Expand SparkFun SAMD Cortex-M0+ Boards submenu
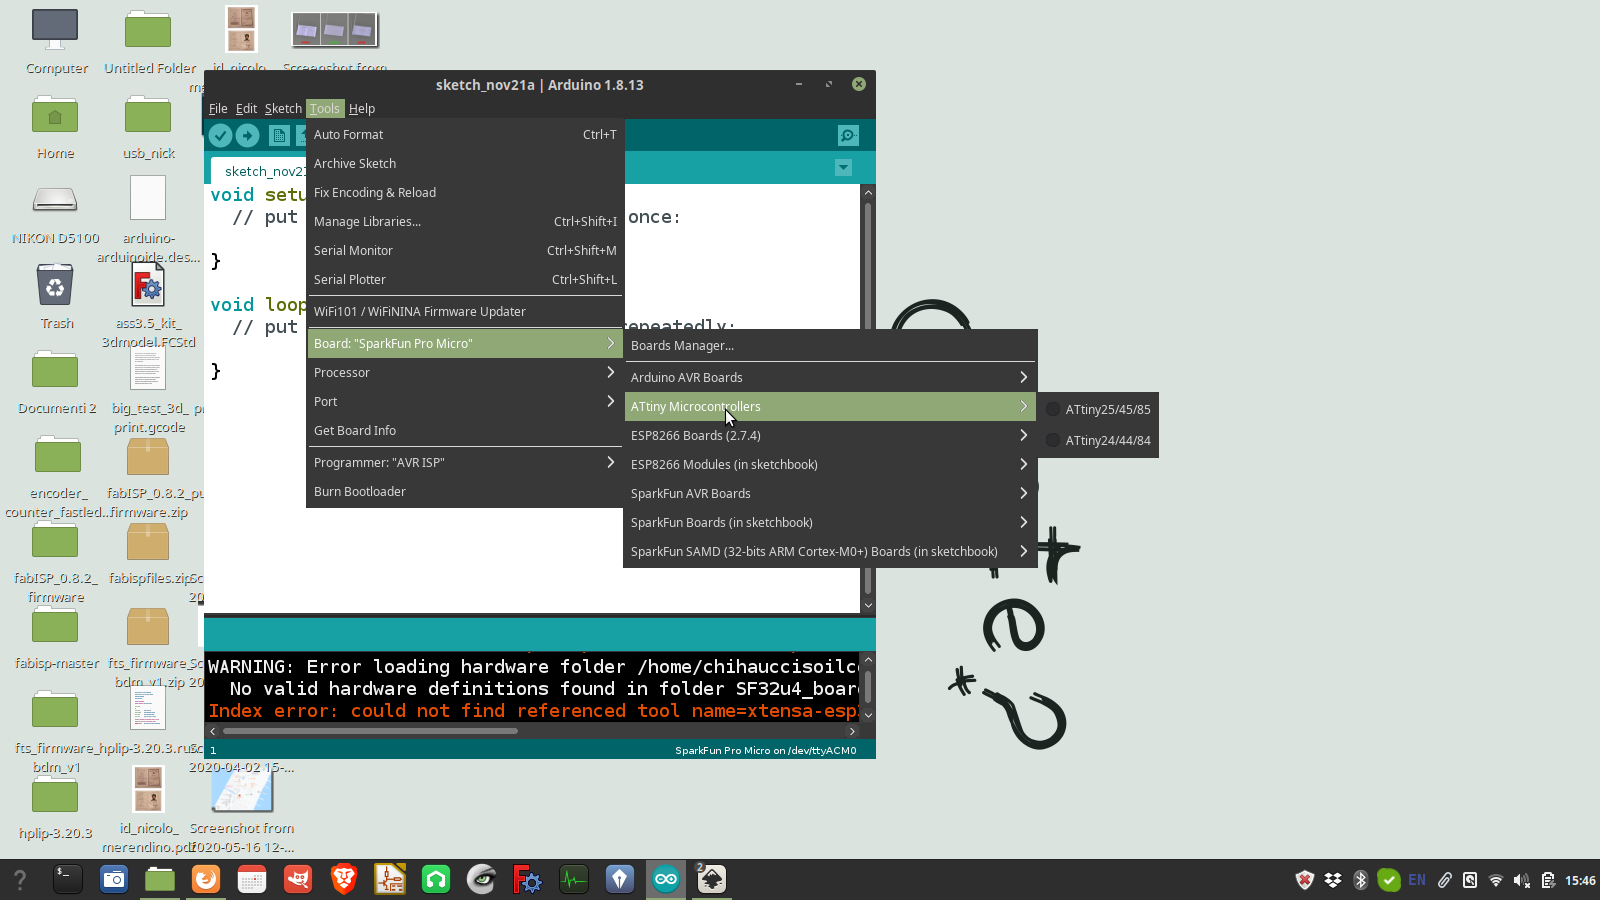Image resolution: width=1600 pixels, height=900 pixels. (830, 551)
